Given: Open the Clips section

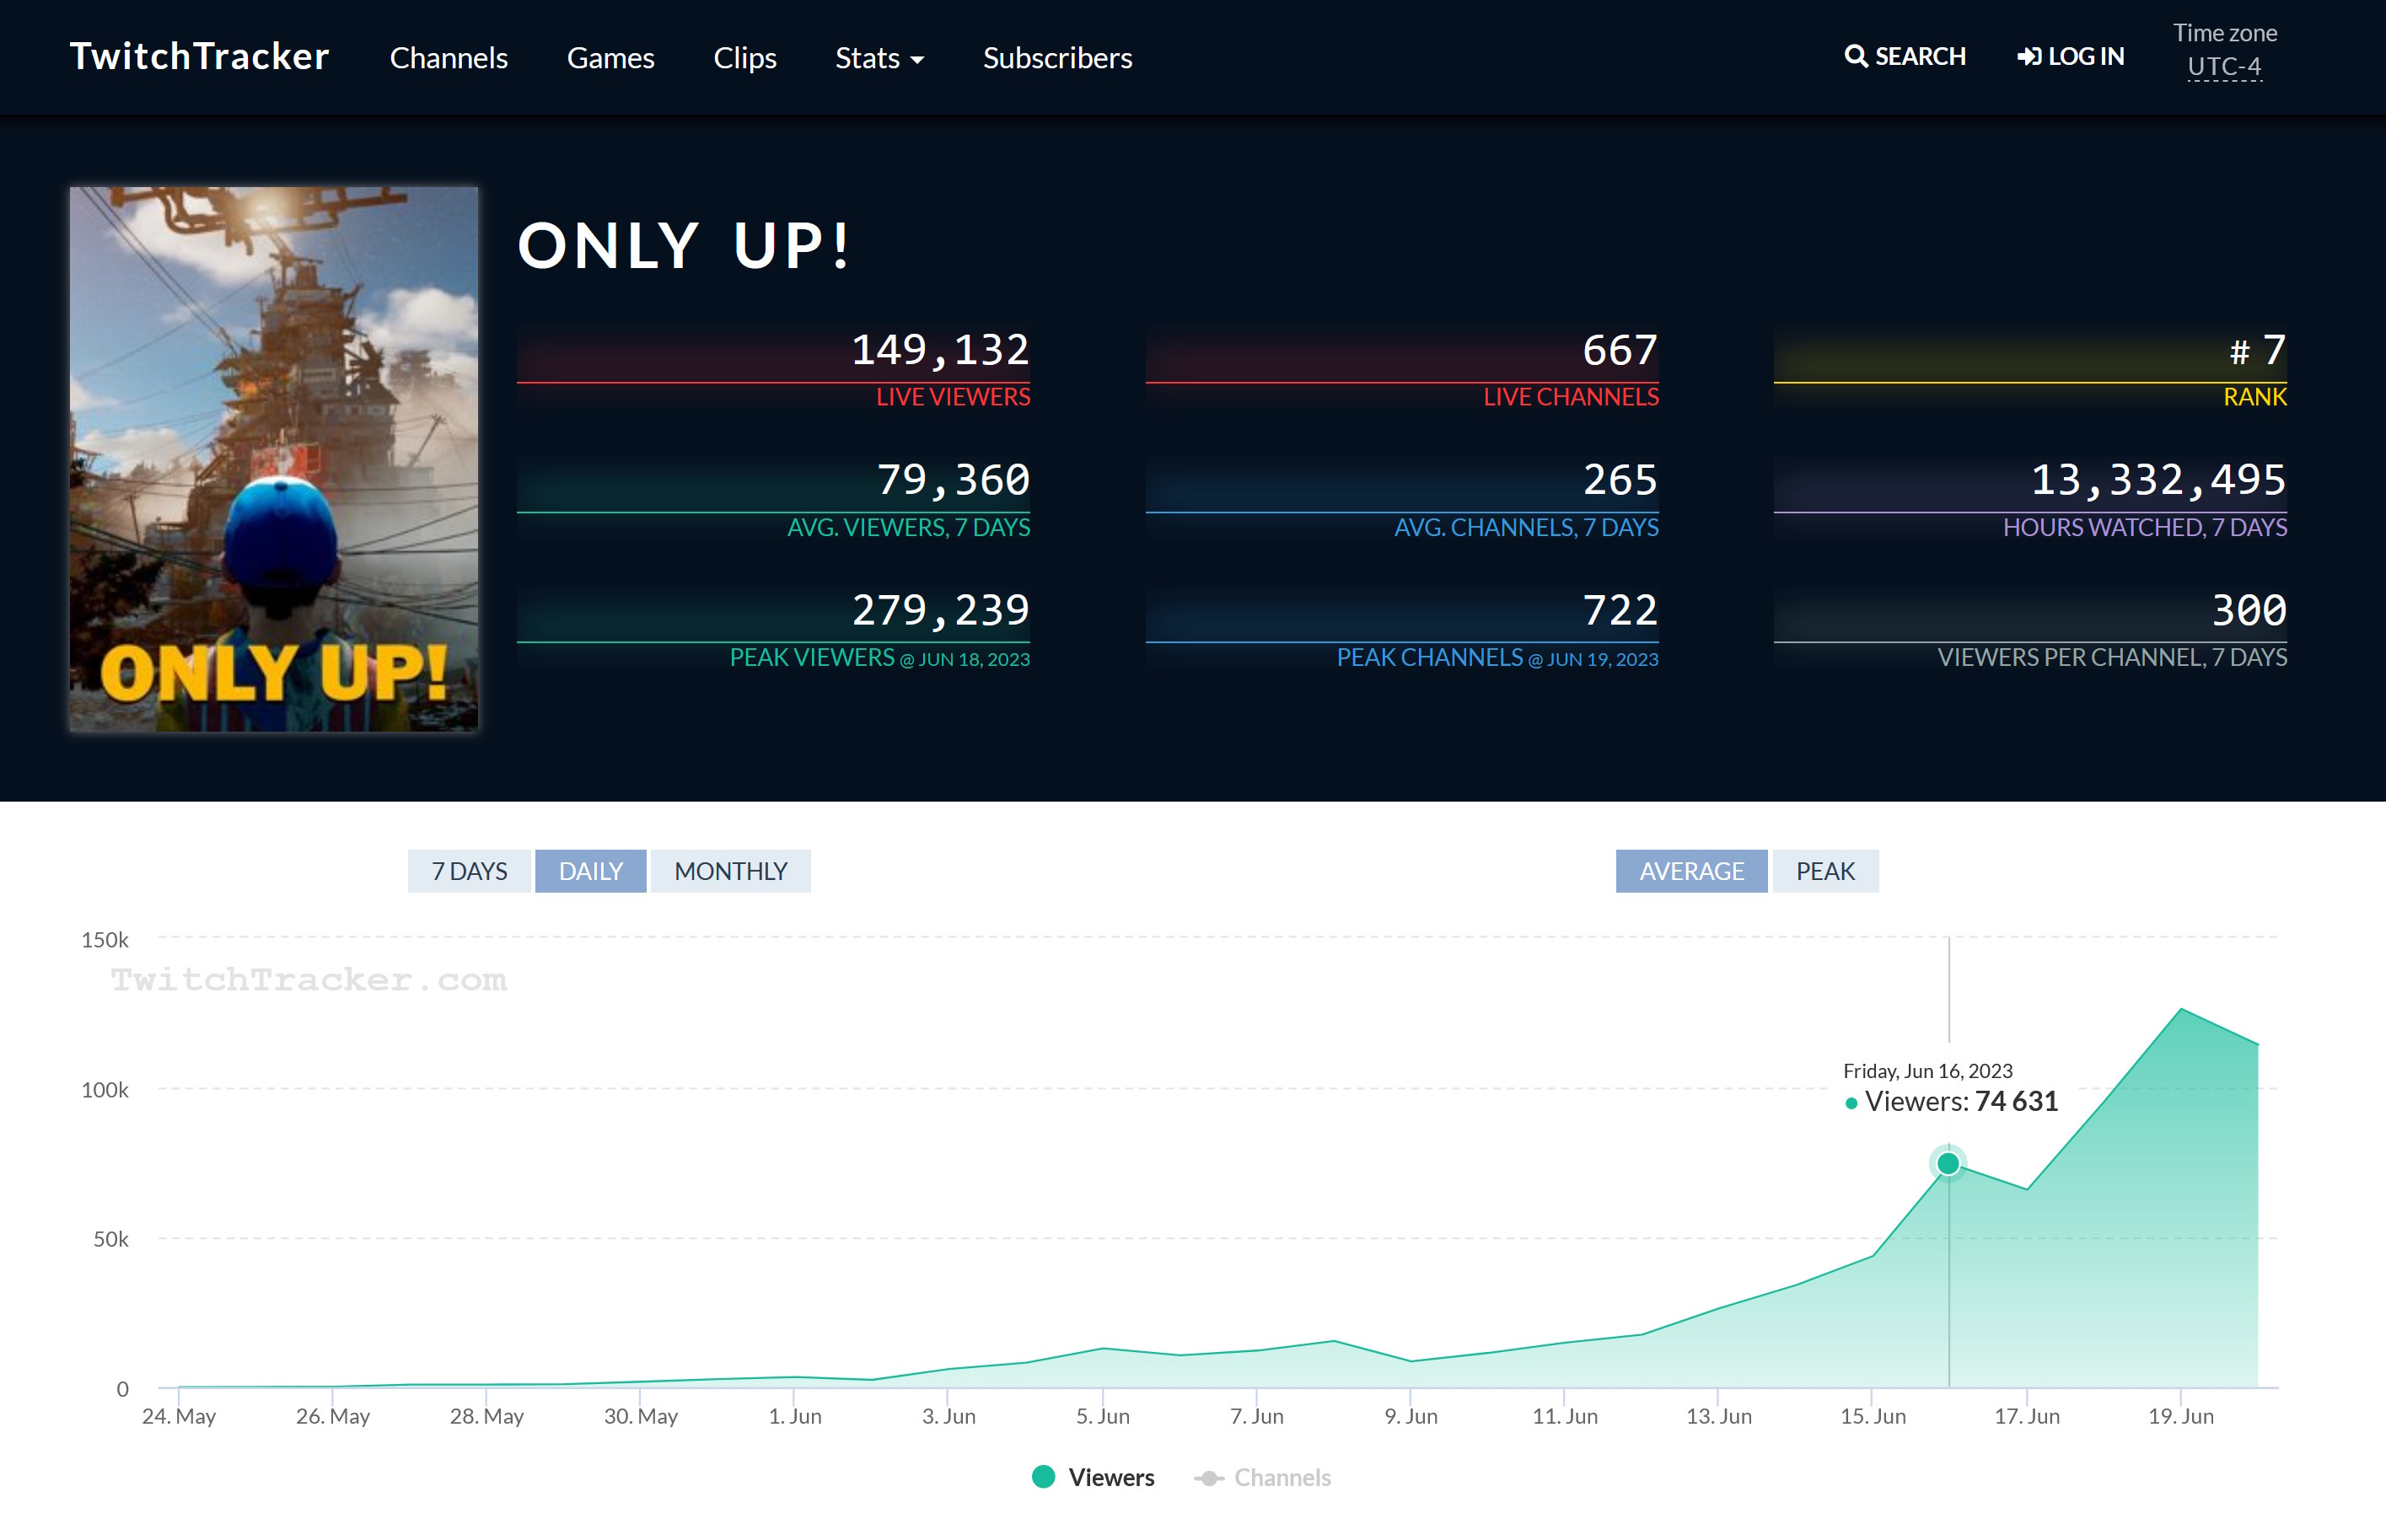Looking at the screenshot, I should pyautogui.click(x=744, y=58).
